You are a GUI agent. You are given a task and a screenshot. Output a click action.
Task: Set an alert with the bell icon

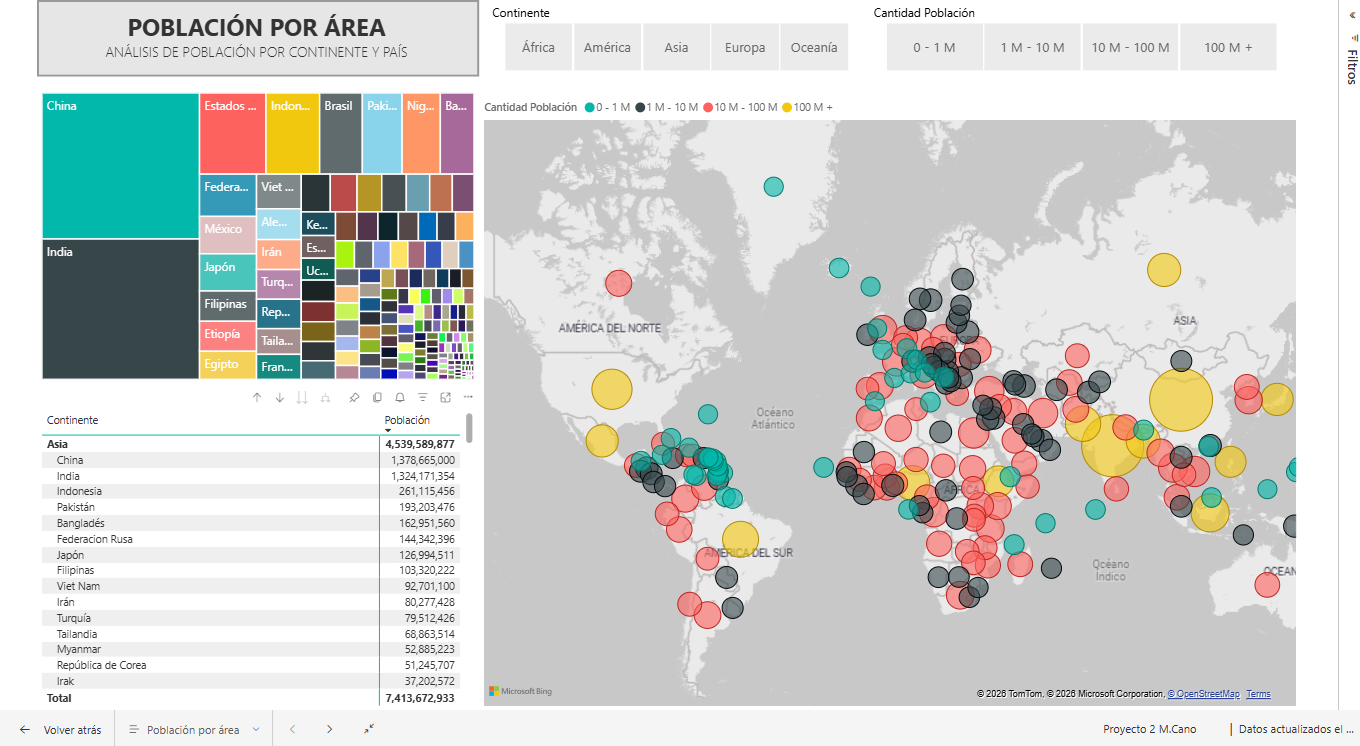pos(400,397)
